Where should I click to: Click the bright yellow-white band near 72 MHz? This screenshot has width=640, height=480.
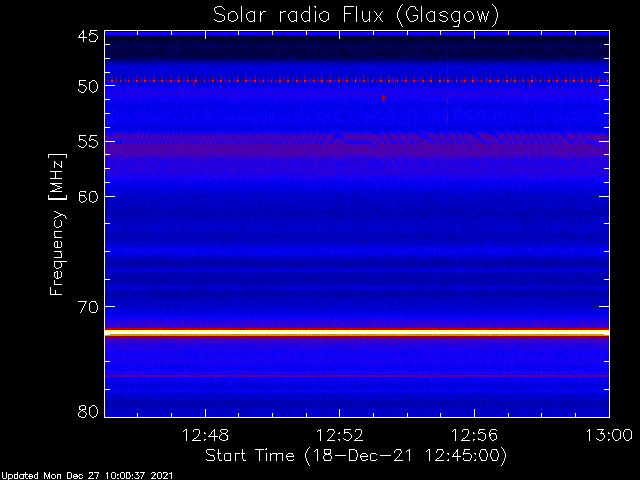pyautogui.click(x=357, y=333)
